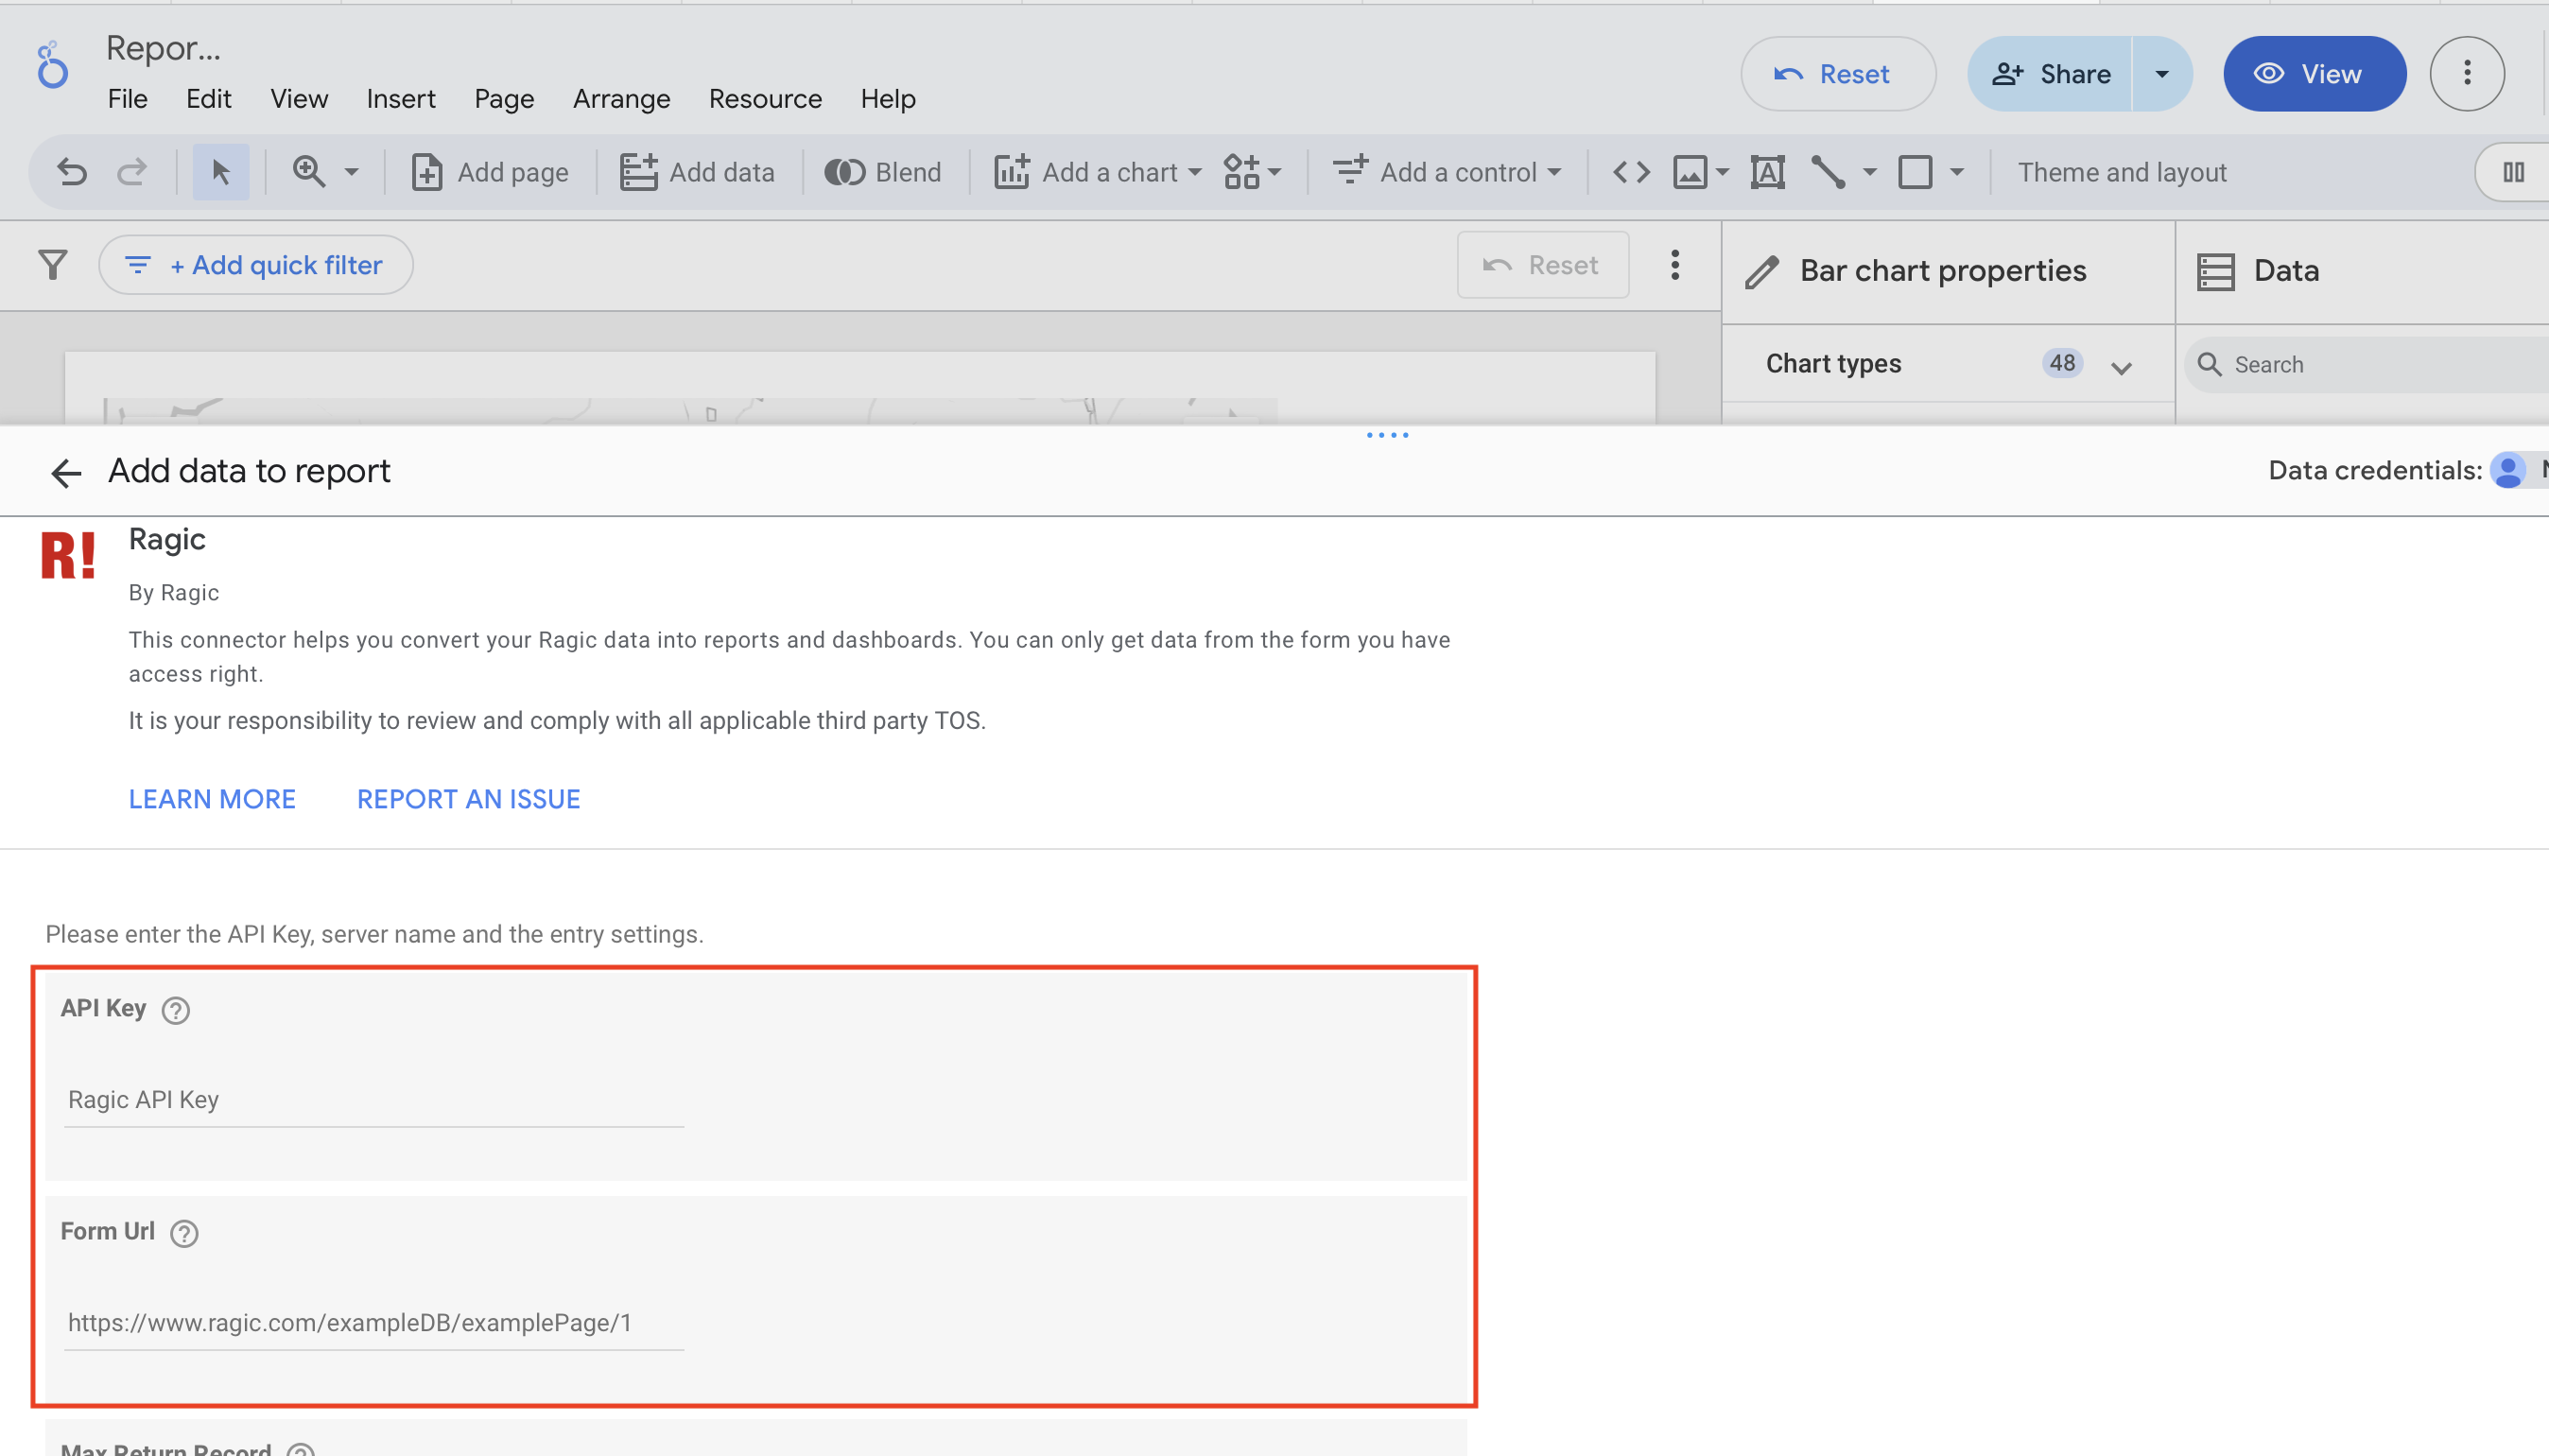Expand the Chart types section chevron
The width and height of the screenshot is (2549, 1456).
click(2121, 367)
